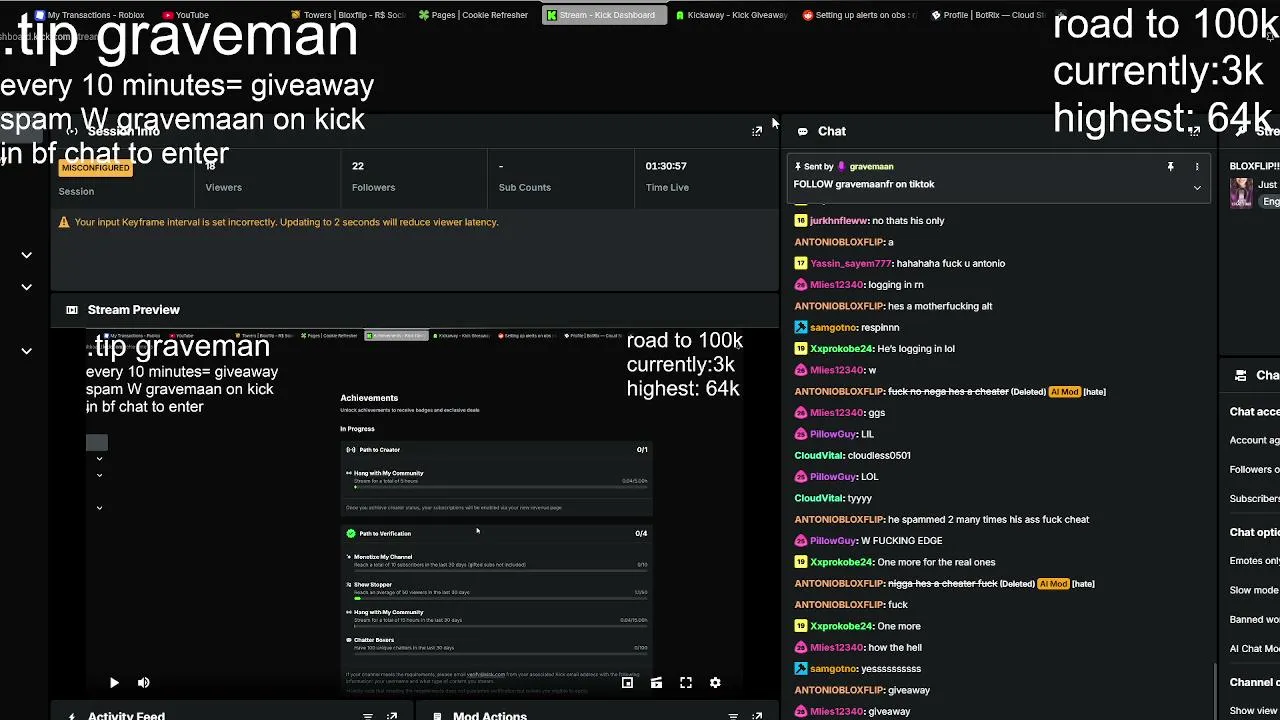Pop out the Mod Actions panel
Viewport: 1280px width, 720px height.
[757, 716]
